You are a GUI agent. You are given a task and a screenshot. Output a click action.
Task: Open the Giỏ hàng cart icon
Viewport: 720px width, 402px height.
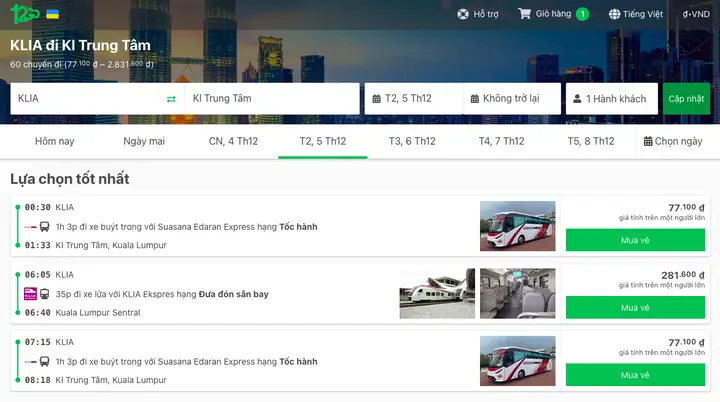pos(524,14)
